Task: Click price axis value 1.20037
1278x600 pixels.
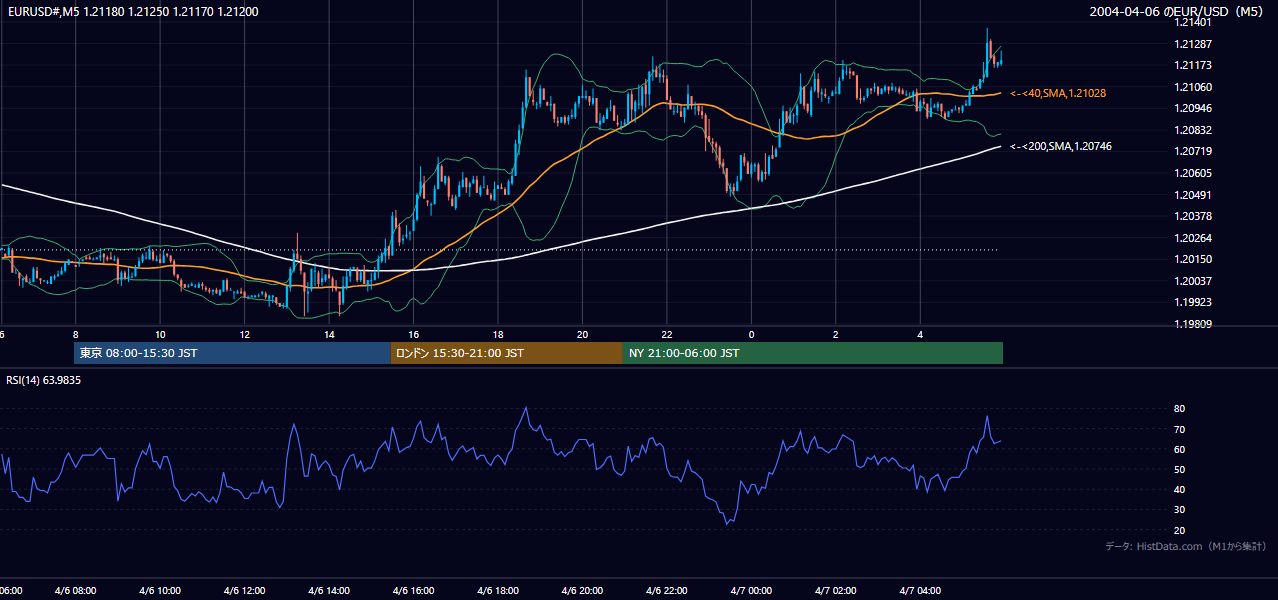Action: pyautogui.click(x=1192, y=281)
